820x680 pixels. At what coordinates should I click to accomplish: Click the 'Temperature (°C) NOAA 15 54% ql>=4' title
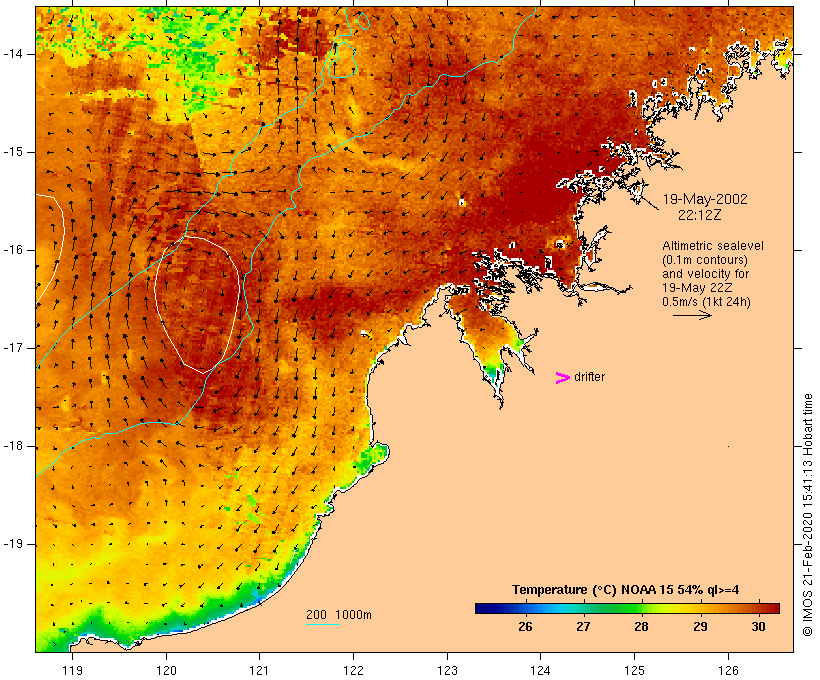point(625,590)
